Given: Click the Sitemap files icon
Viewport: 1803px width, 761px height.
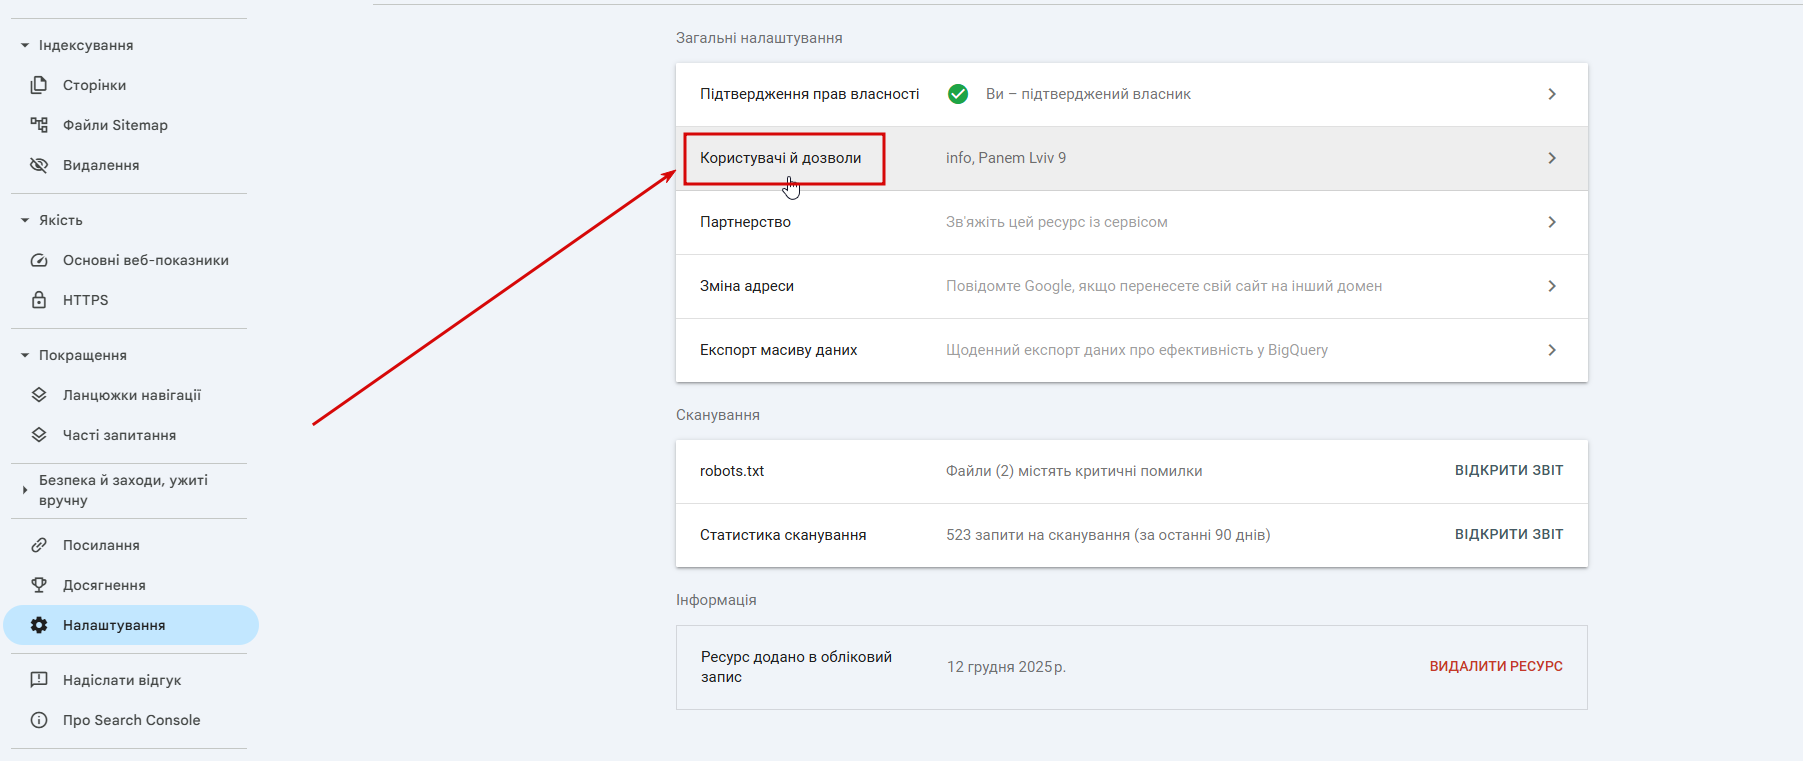Looking at the screenshot, I should [39, 125].
